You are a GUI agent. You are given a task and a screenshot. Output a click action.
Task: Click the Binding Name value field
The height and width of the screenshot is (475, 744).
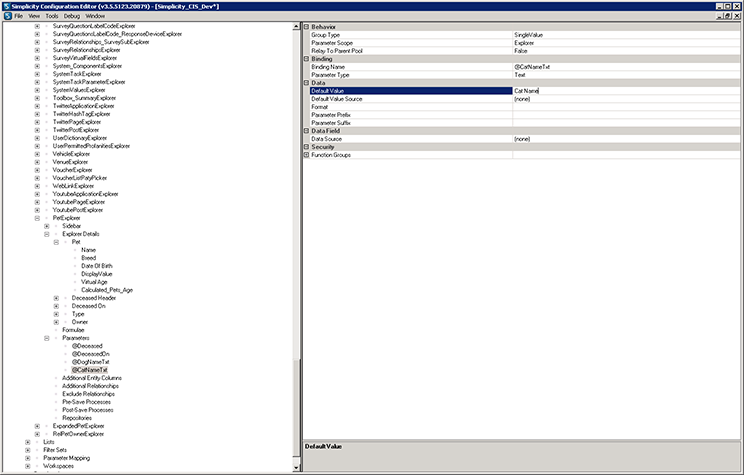pyautogui.click(x=626, y=67)
